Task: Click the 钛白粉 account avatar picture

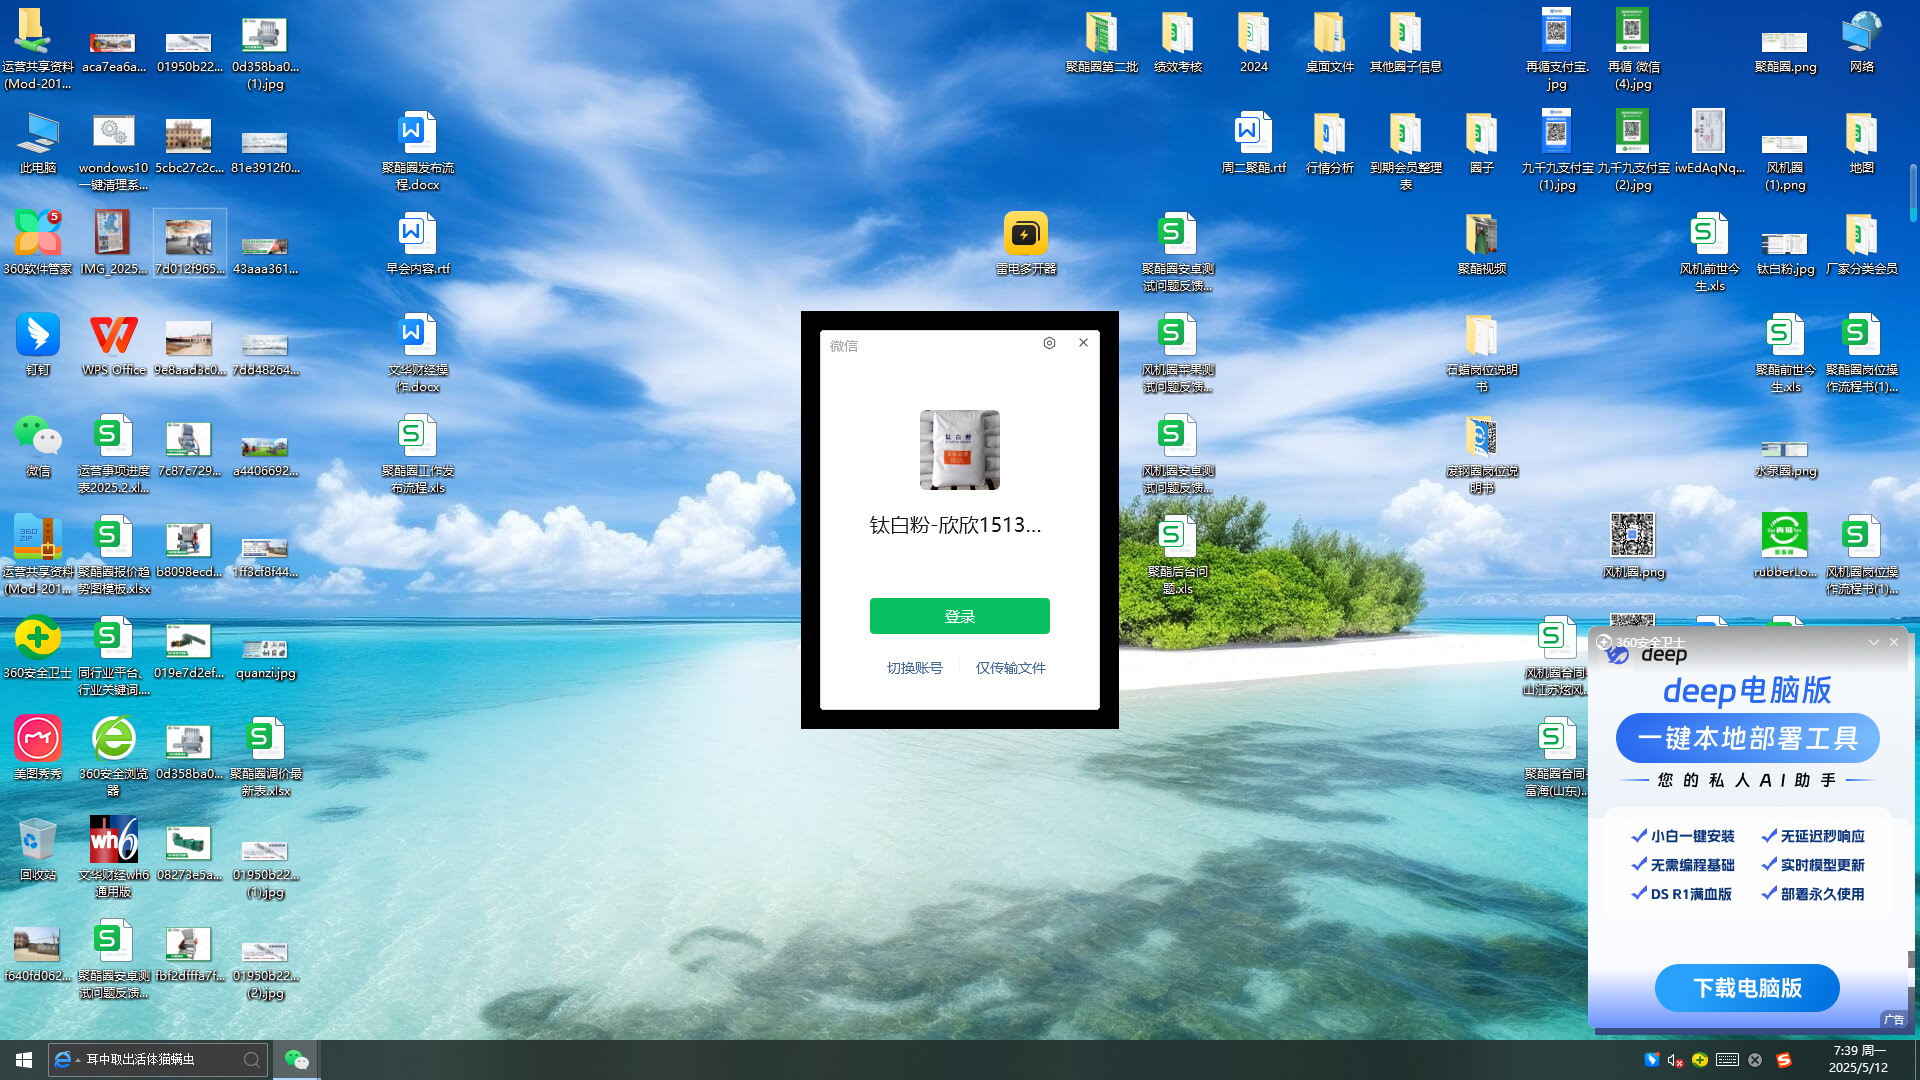Action: pos(959,450)
